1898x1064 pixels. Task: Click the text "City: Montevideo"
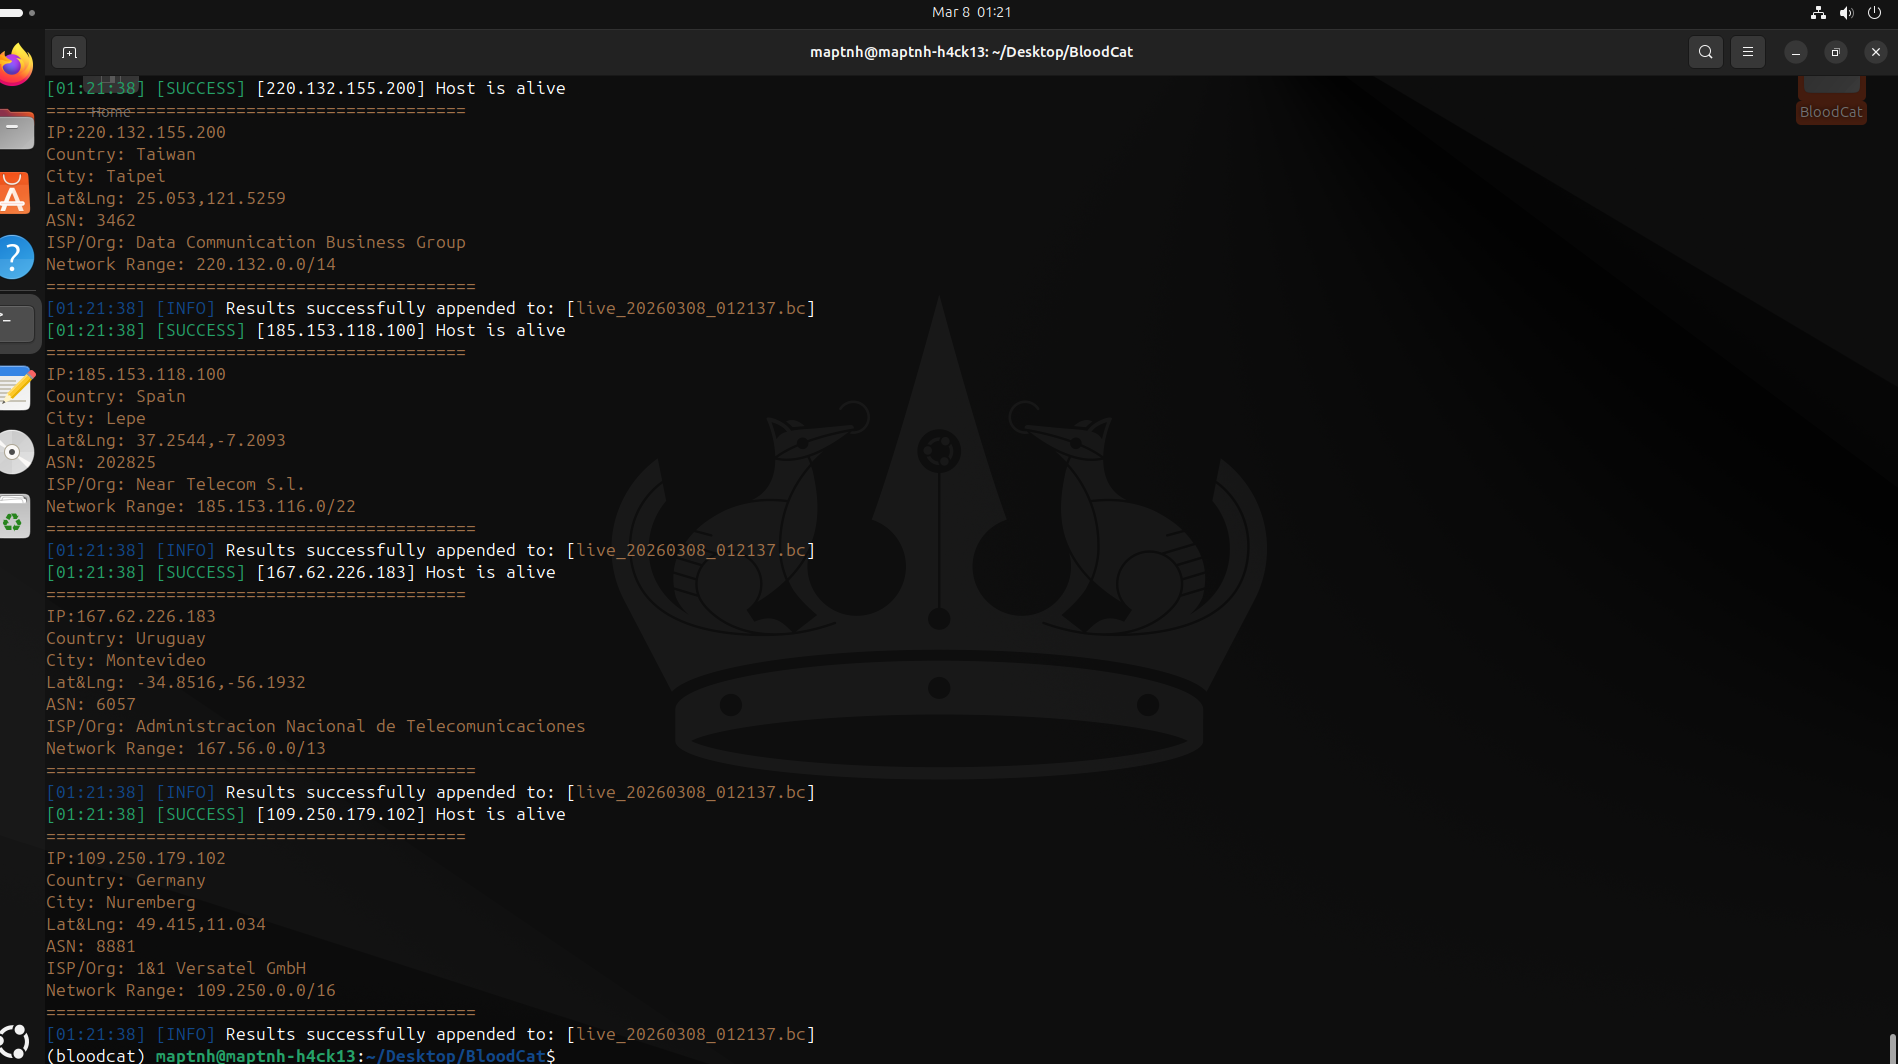[x=126, y=660]
